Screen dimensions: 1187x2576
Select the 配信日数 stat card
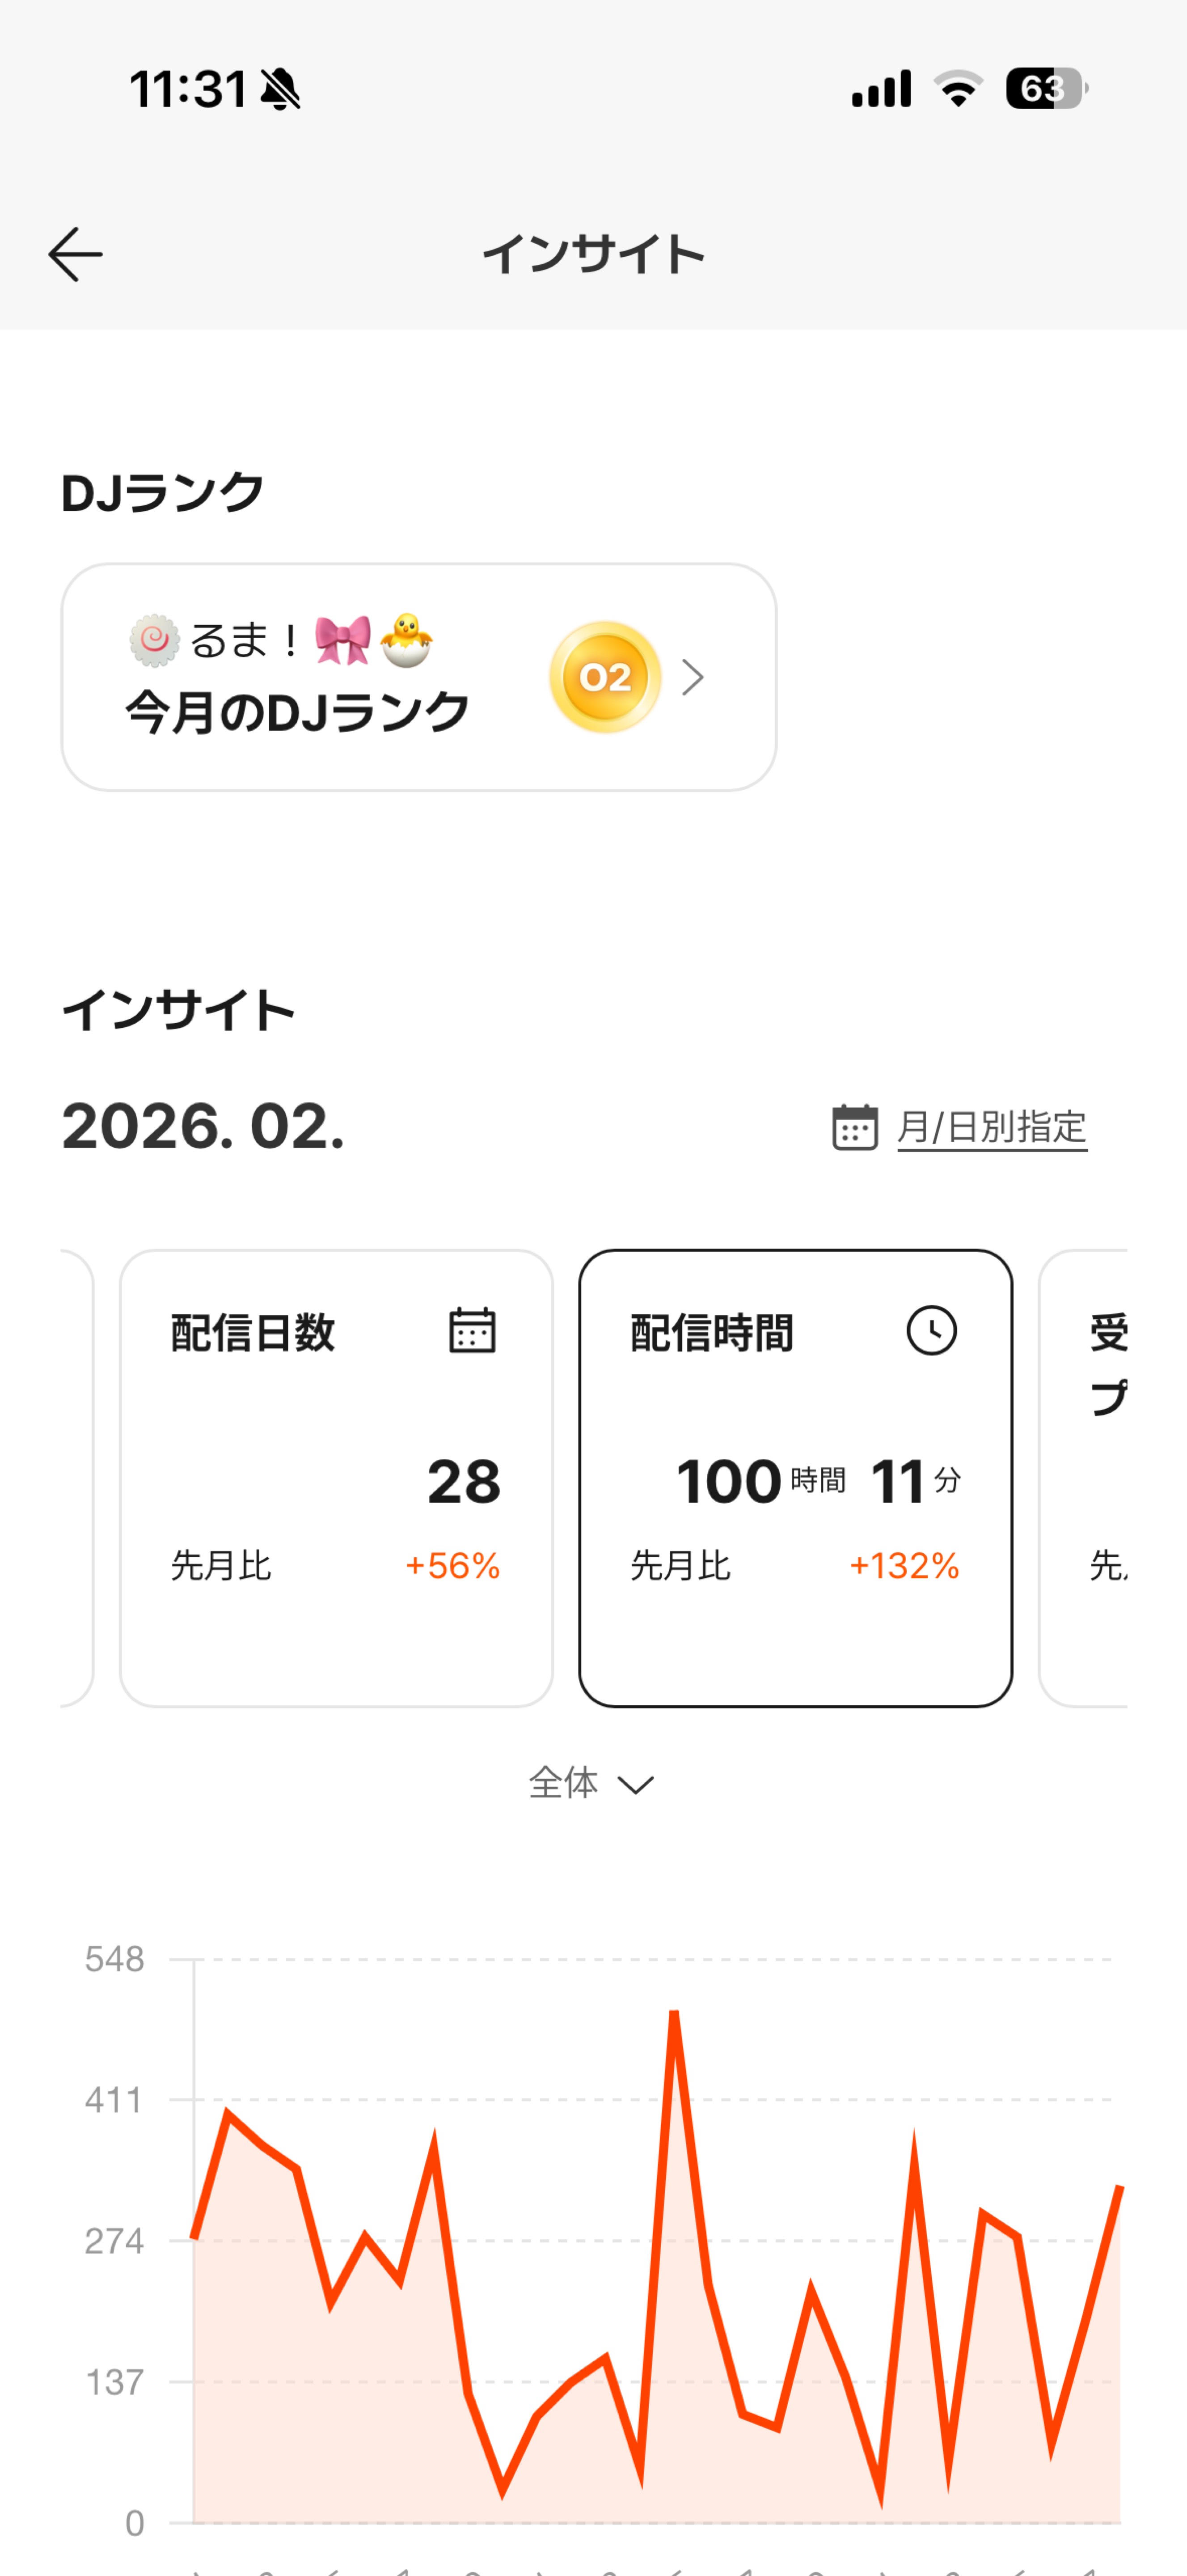click(336, 1477)
